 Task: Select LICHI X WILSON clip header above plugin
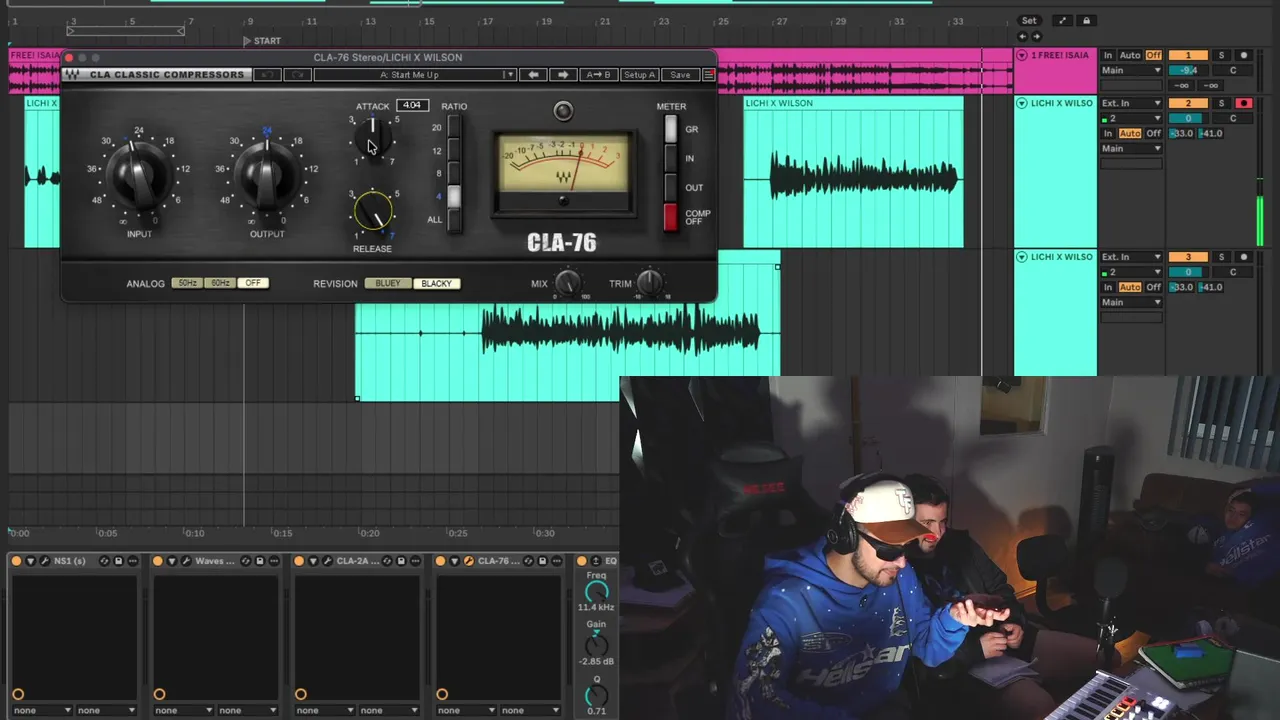tap(853, 103)
